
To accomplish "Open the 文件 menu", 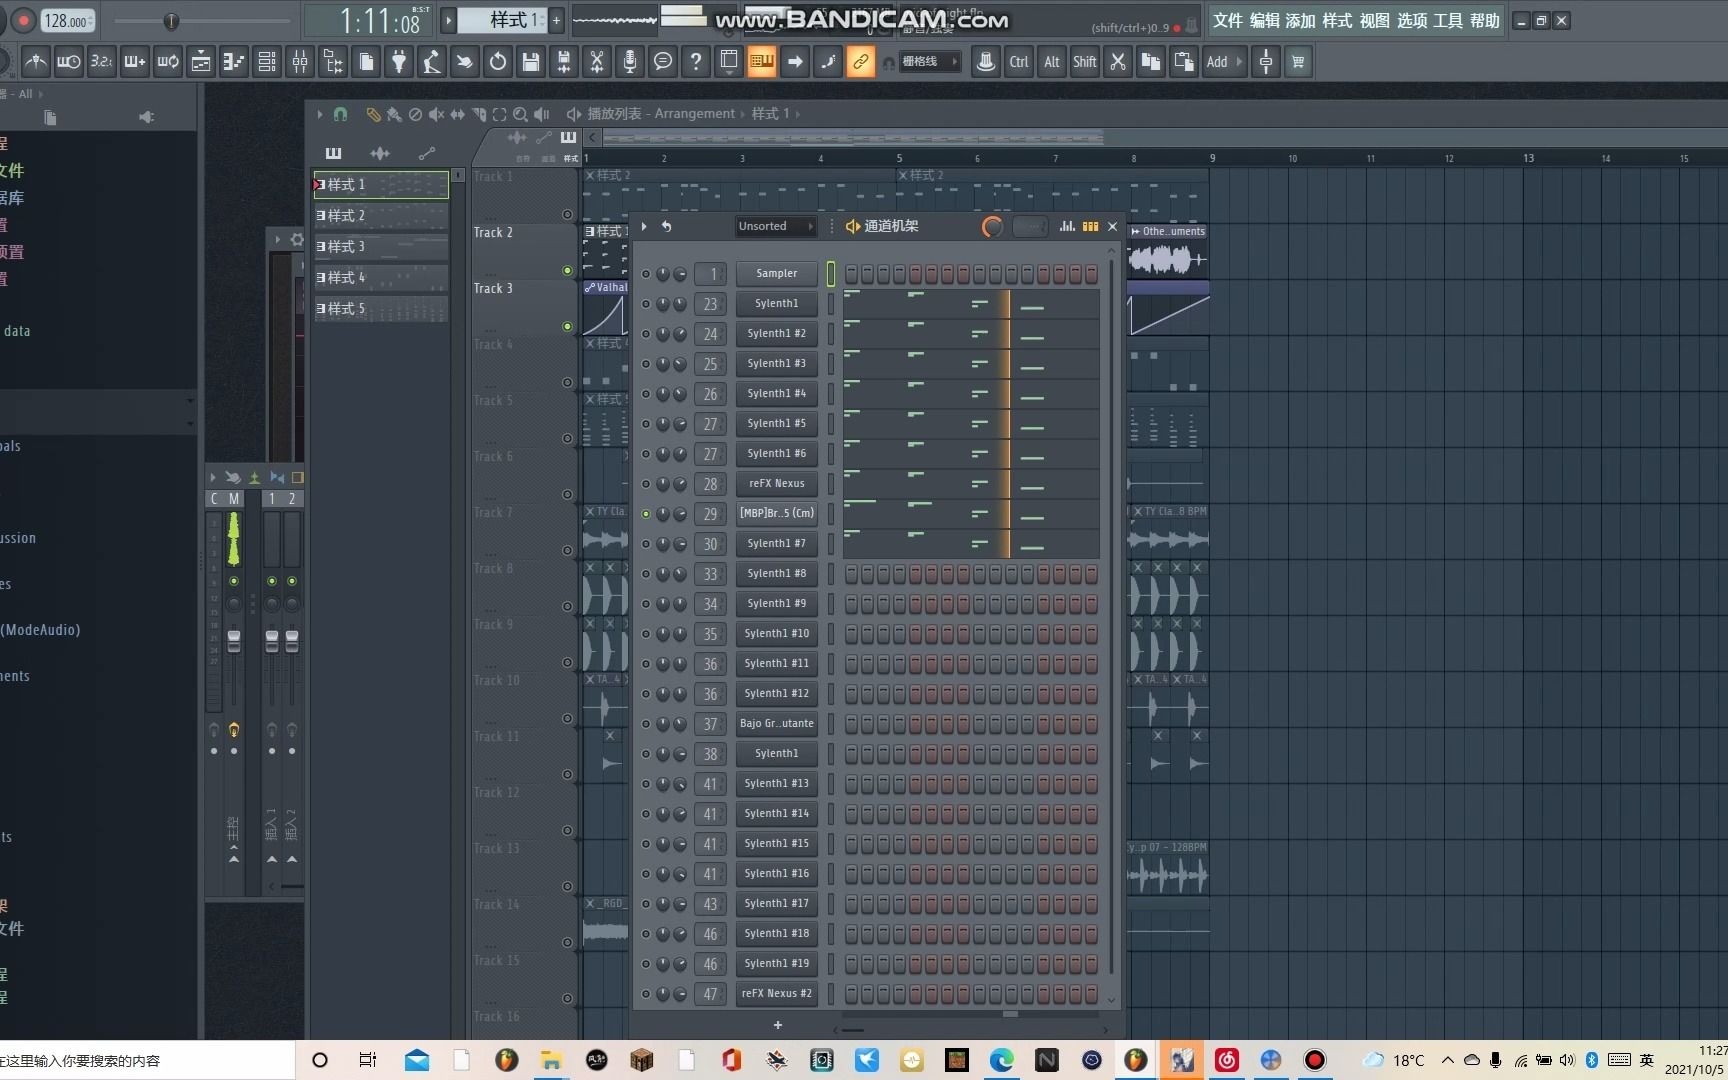I will click(1227, 20).
